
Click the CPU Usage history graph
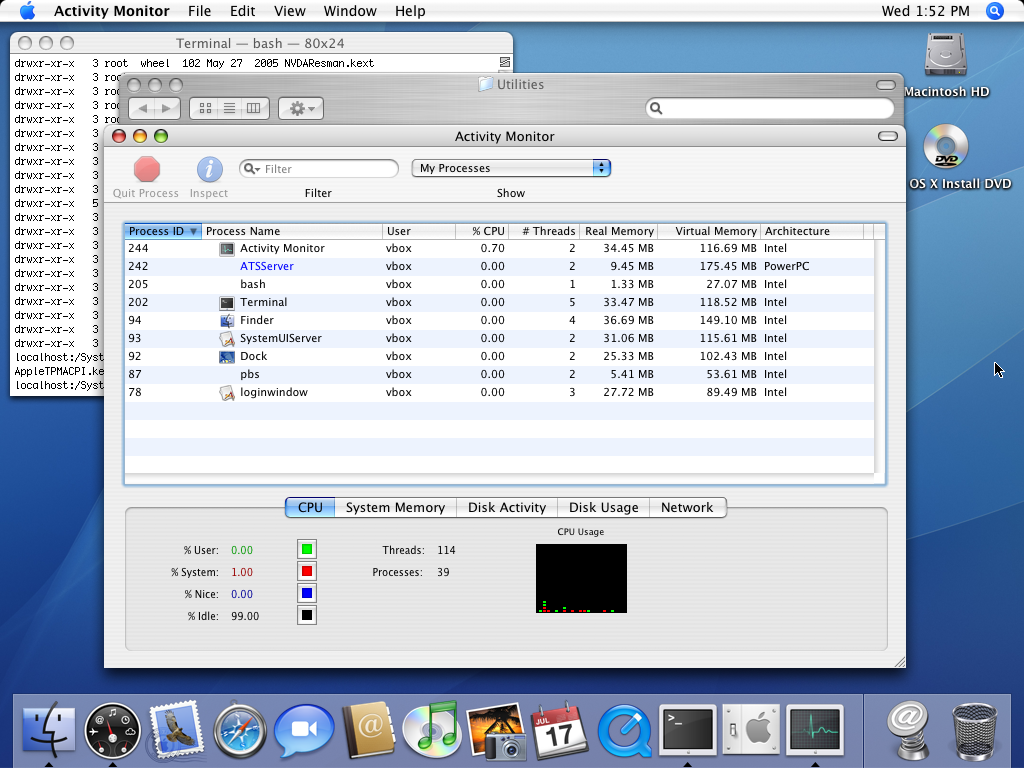click(x=581, y=579)
